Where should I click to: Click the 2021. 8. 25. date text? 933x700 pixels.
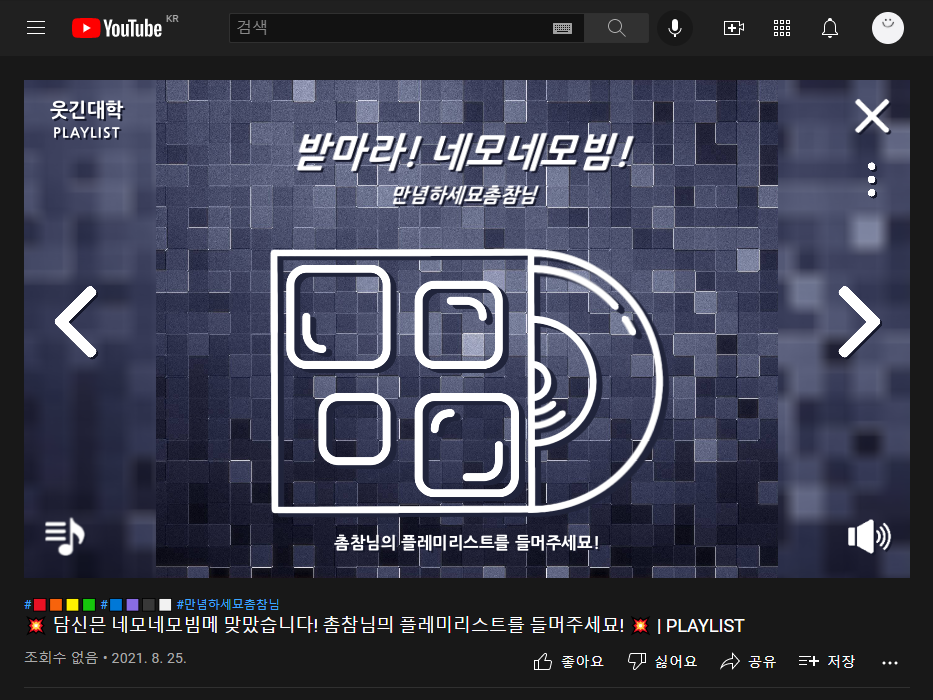(x=149, y=658)
